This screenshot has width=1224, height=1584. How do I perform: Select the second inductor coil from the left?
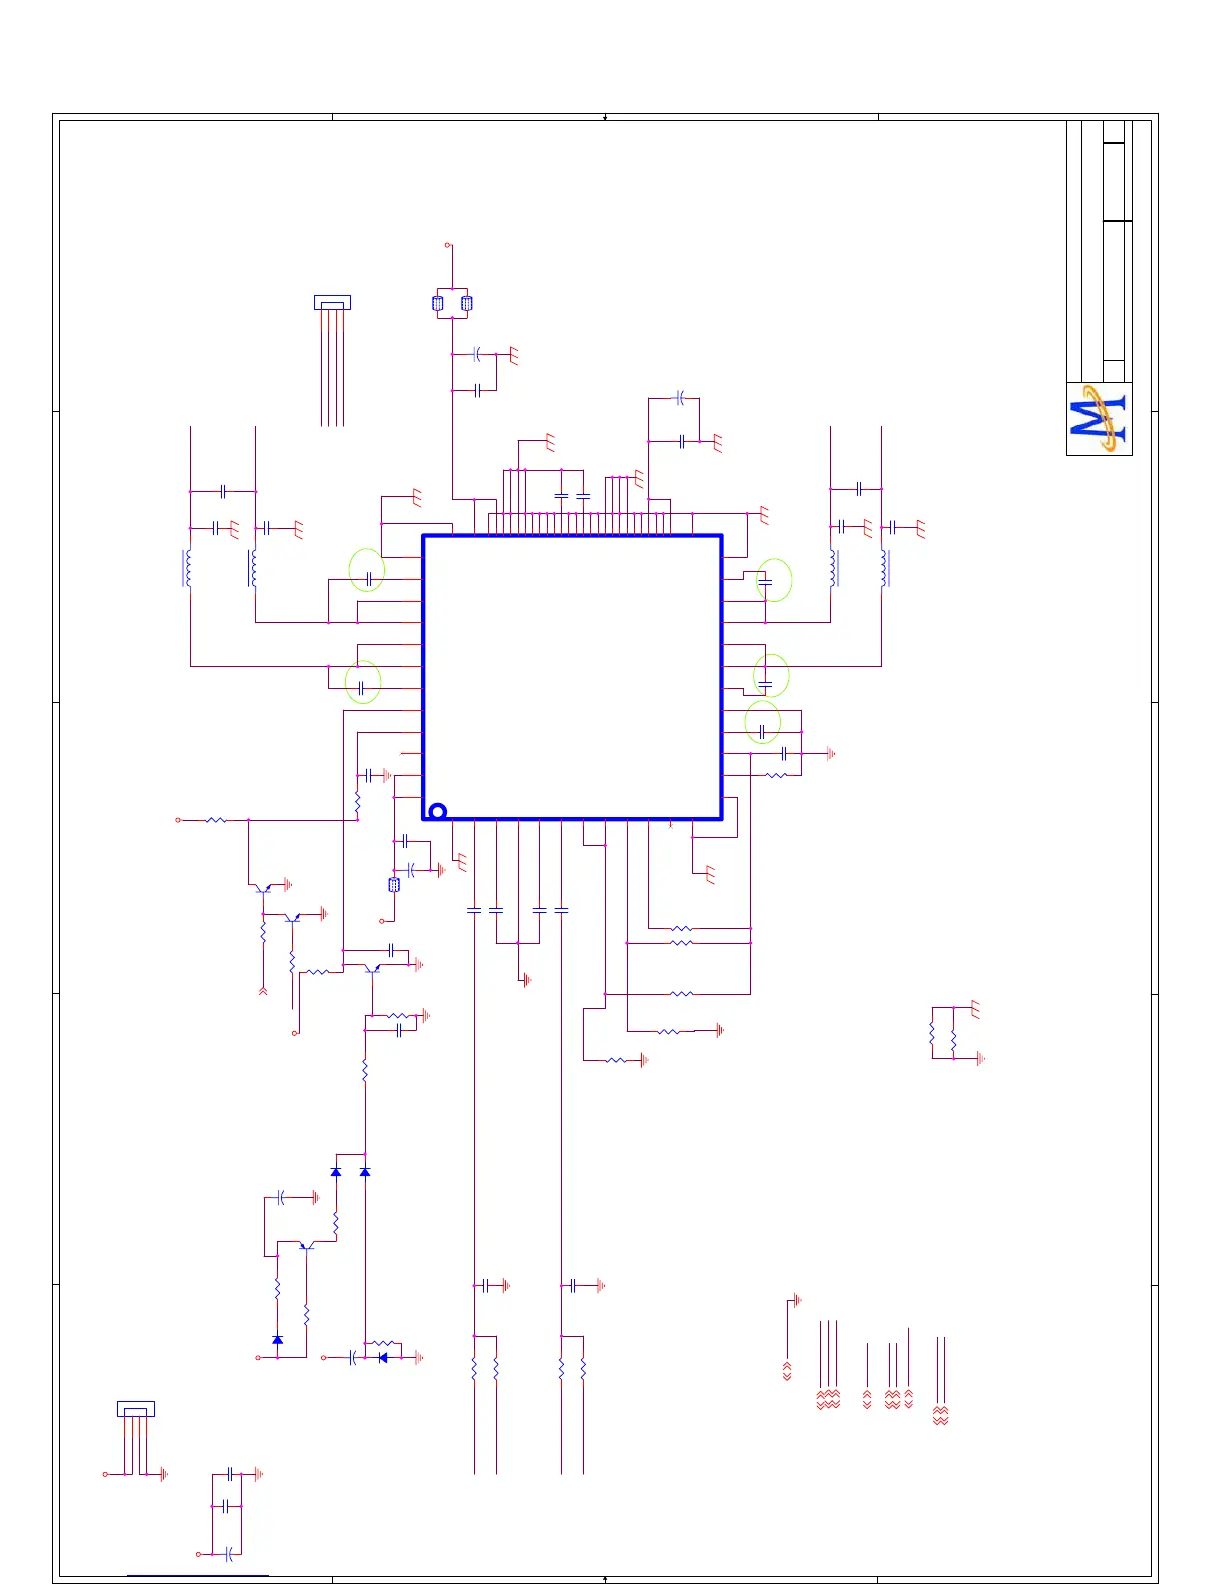252,568
